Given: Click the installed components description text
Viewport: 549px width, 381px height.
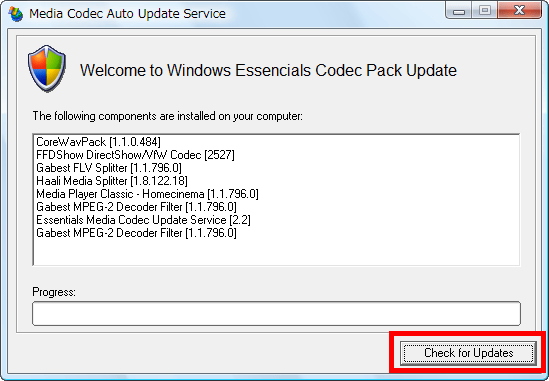Looking at the screenshot, I should [168, 116].
